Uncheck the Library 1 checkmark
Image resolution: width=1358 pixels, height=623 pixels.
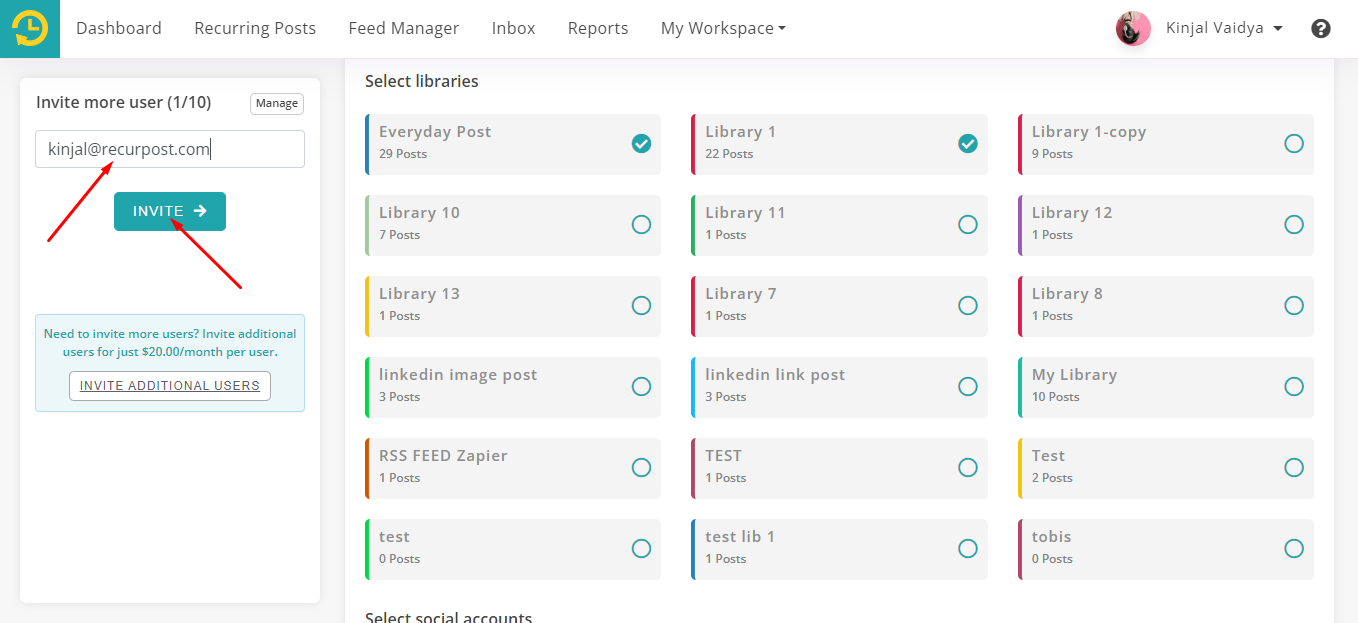968,144
